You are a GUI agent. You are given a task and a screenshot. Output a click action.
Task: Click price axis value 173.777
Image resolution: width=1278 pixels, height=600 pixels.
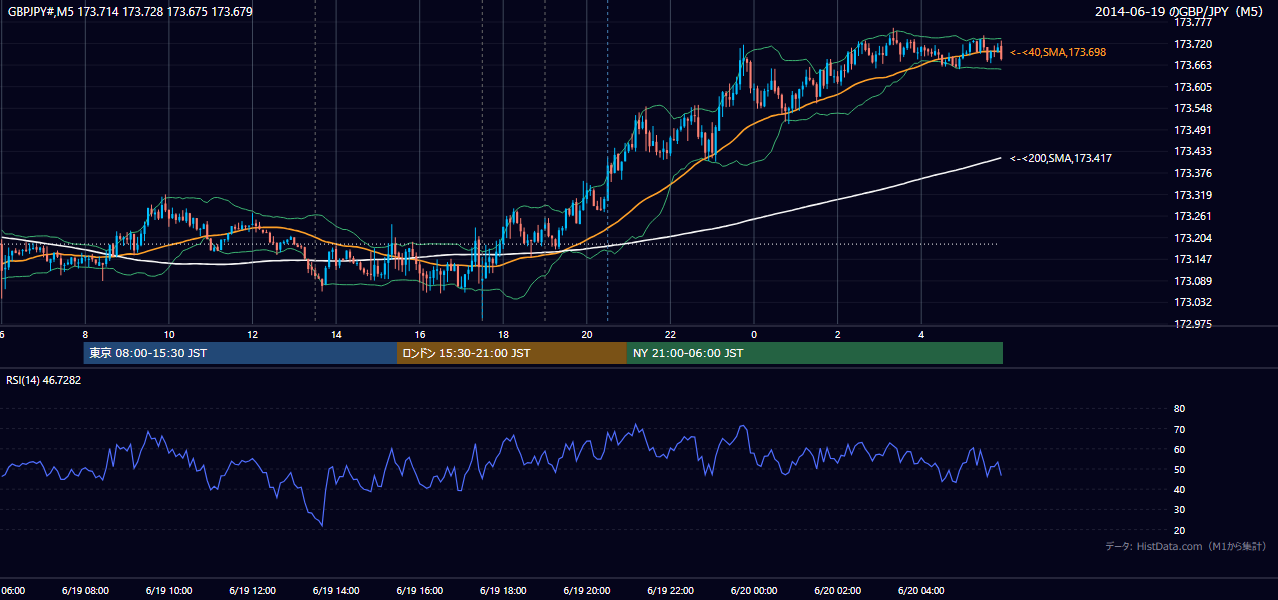pos(1192,22)
